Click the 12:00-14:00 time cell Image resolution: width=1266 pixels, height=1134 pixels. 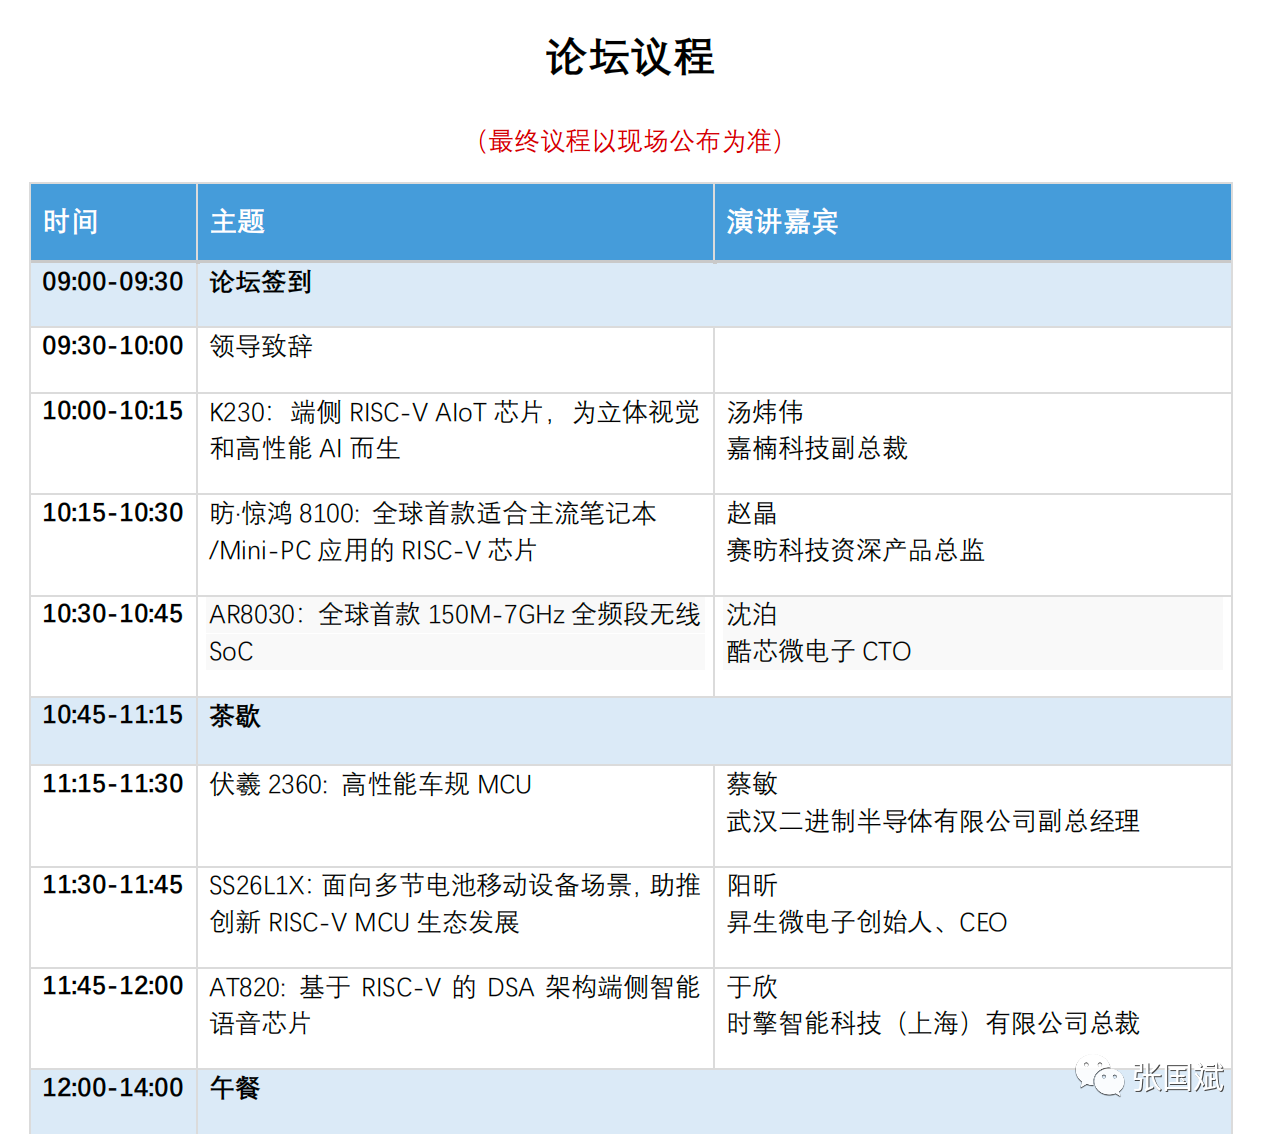coord(113,1088)
